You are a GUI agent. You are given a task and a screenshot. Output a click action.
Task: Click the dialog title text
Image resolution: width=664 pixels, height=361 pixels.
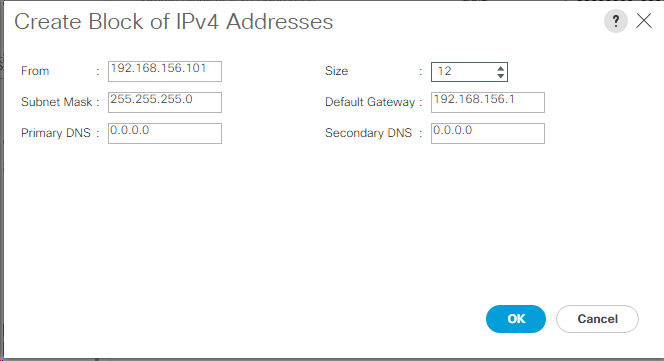pyautogui.click(x=174, y=22)
